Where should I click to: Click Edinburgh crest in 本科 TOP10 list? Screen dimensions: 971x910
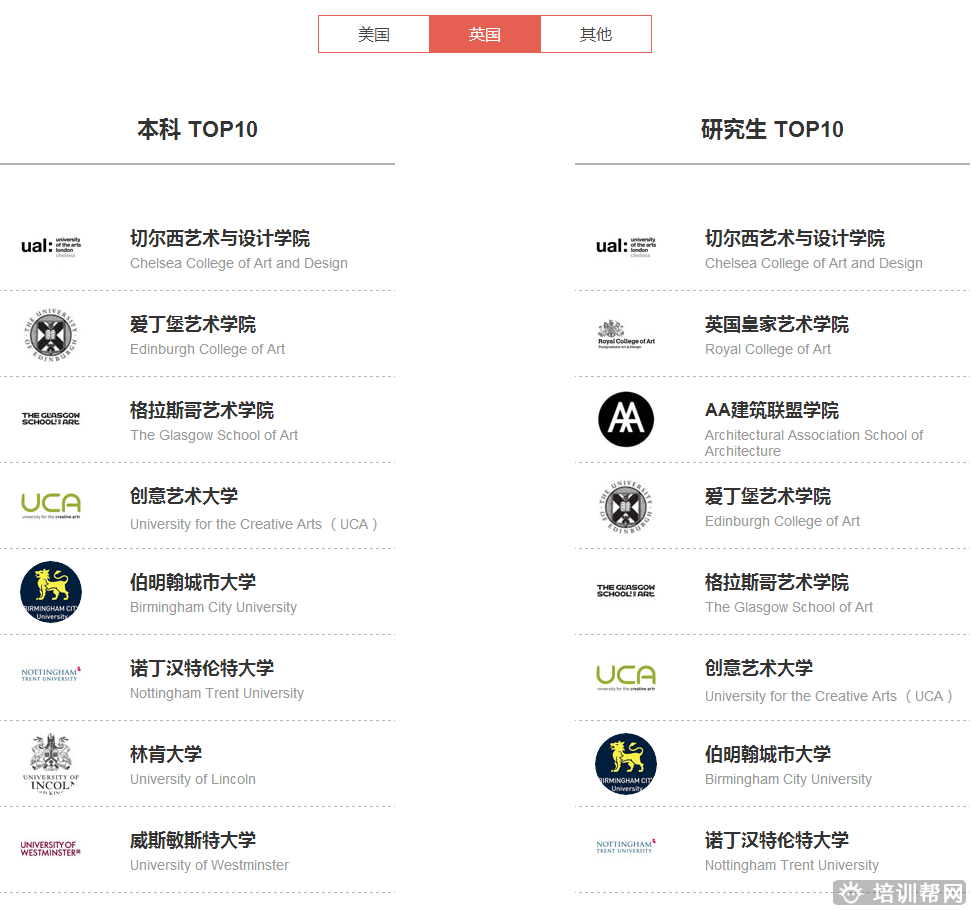[51, 335]
